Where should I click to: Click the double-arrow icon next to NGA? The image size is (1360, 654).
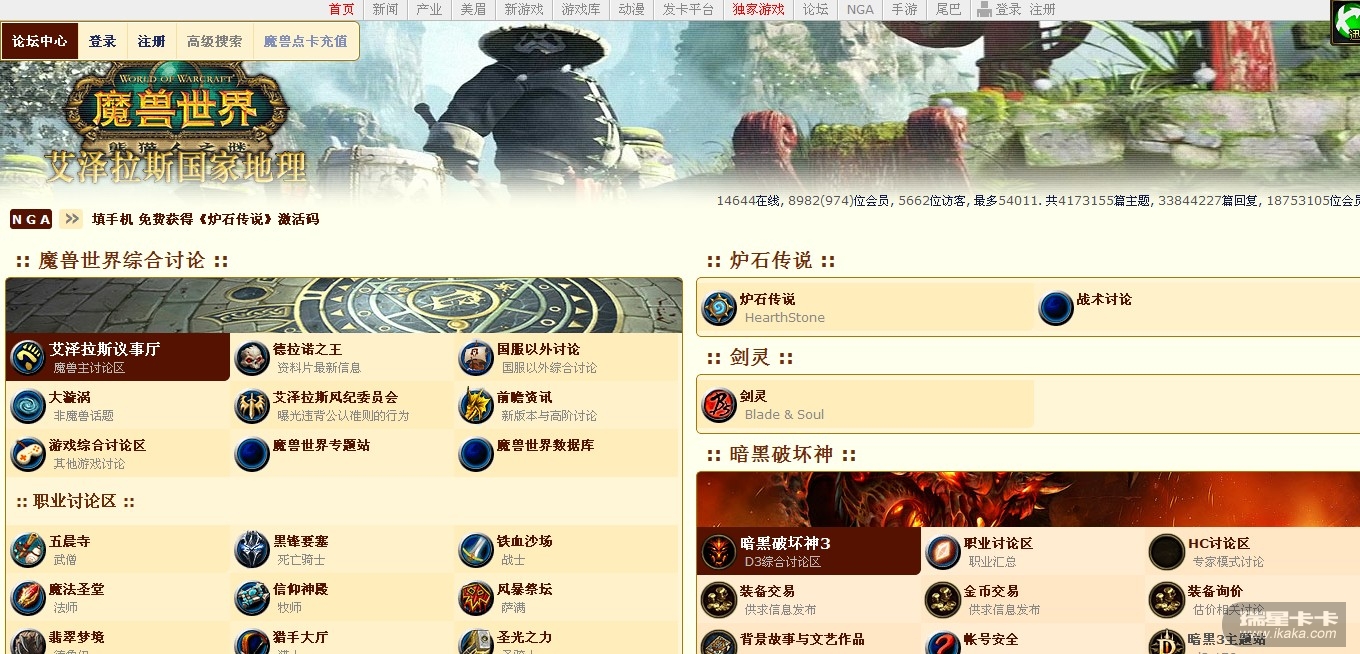71,219
